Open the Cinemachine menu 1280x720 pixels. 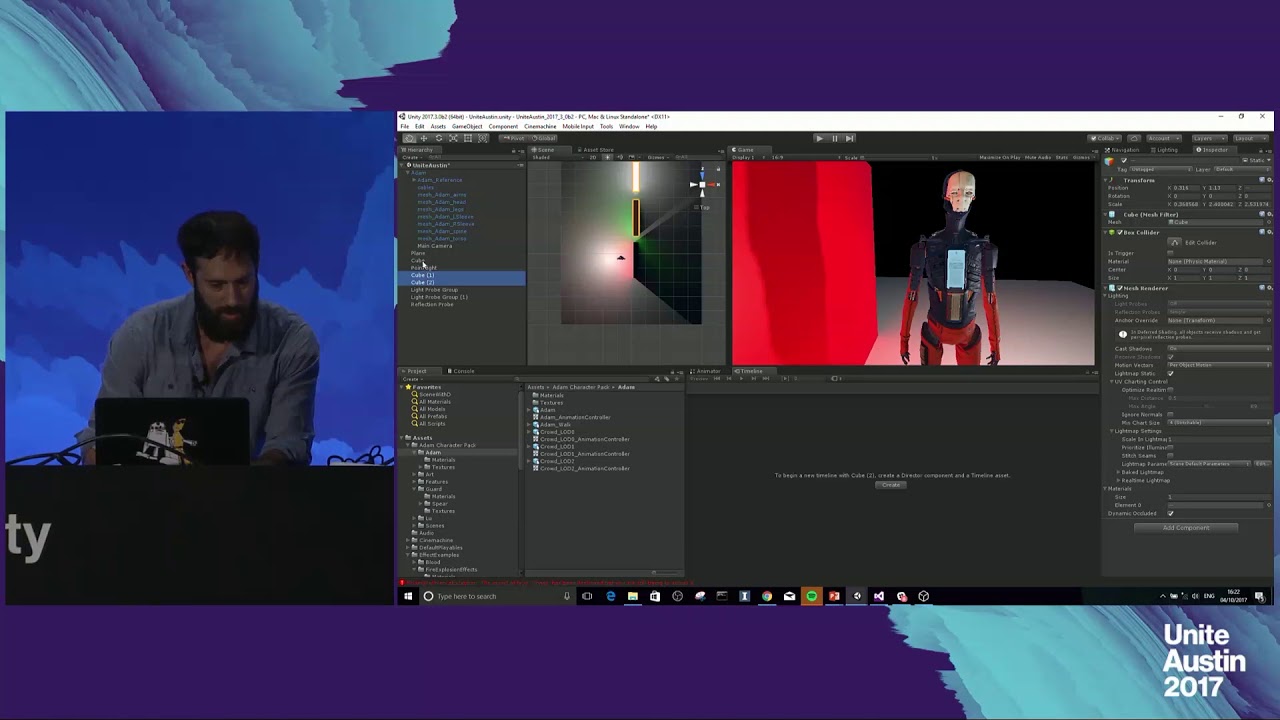pos(540,126)
